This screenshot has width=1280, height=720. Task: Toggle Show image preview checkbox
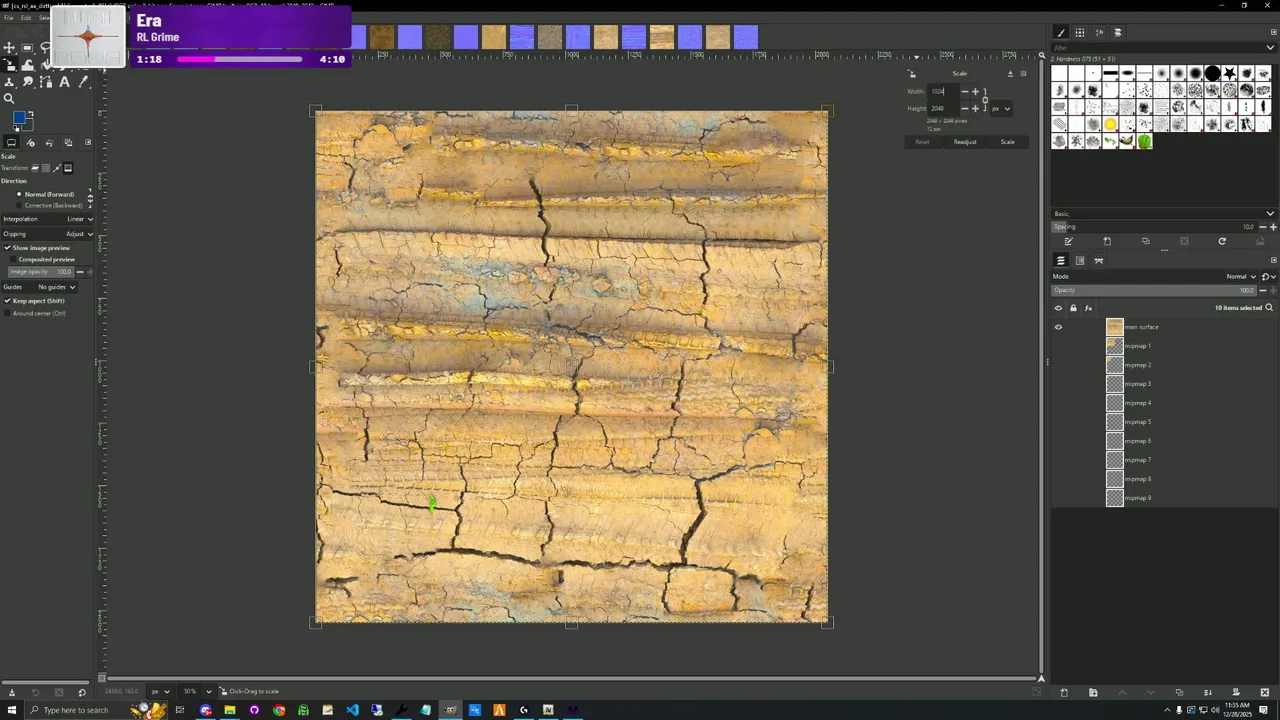pos(37,247)
